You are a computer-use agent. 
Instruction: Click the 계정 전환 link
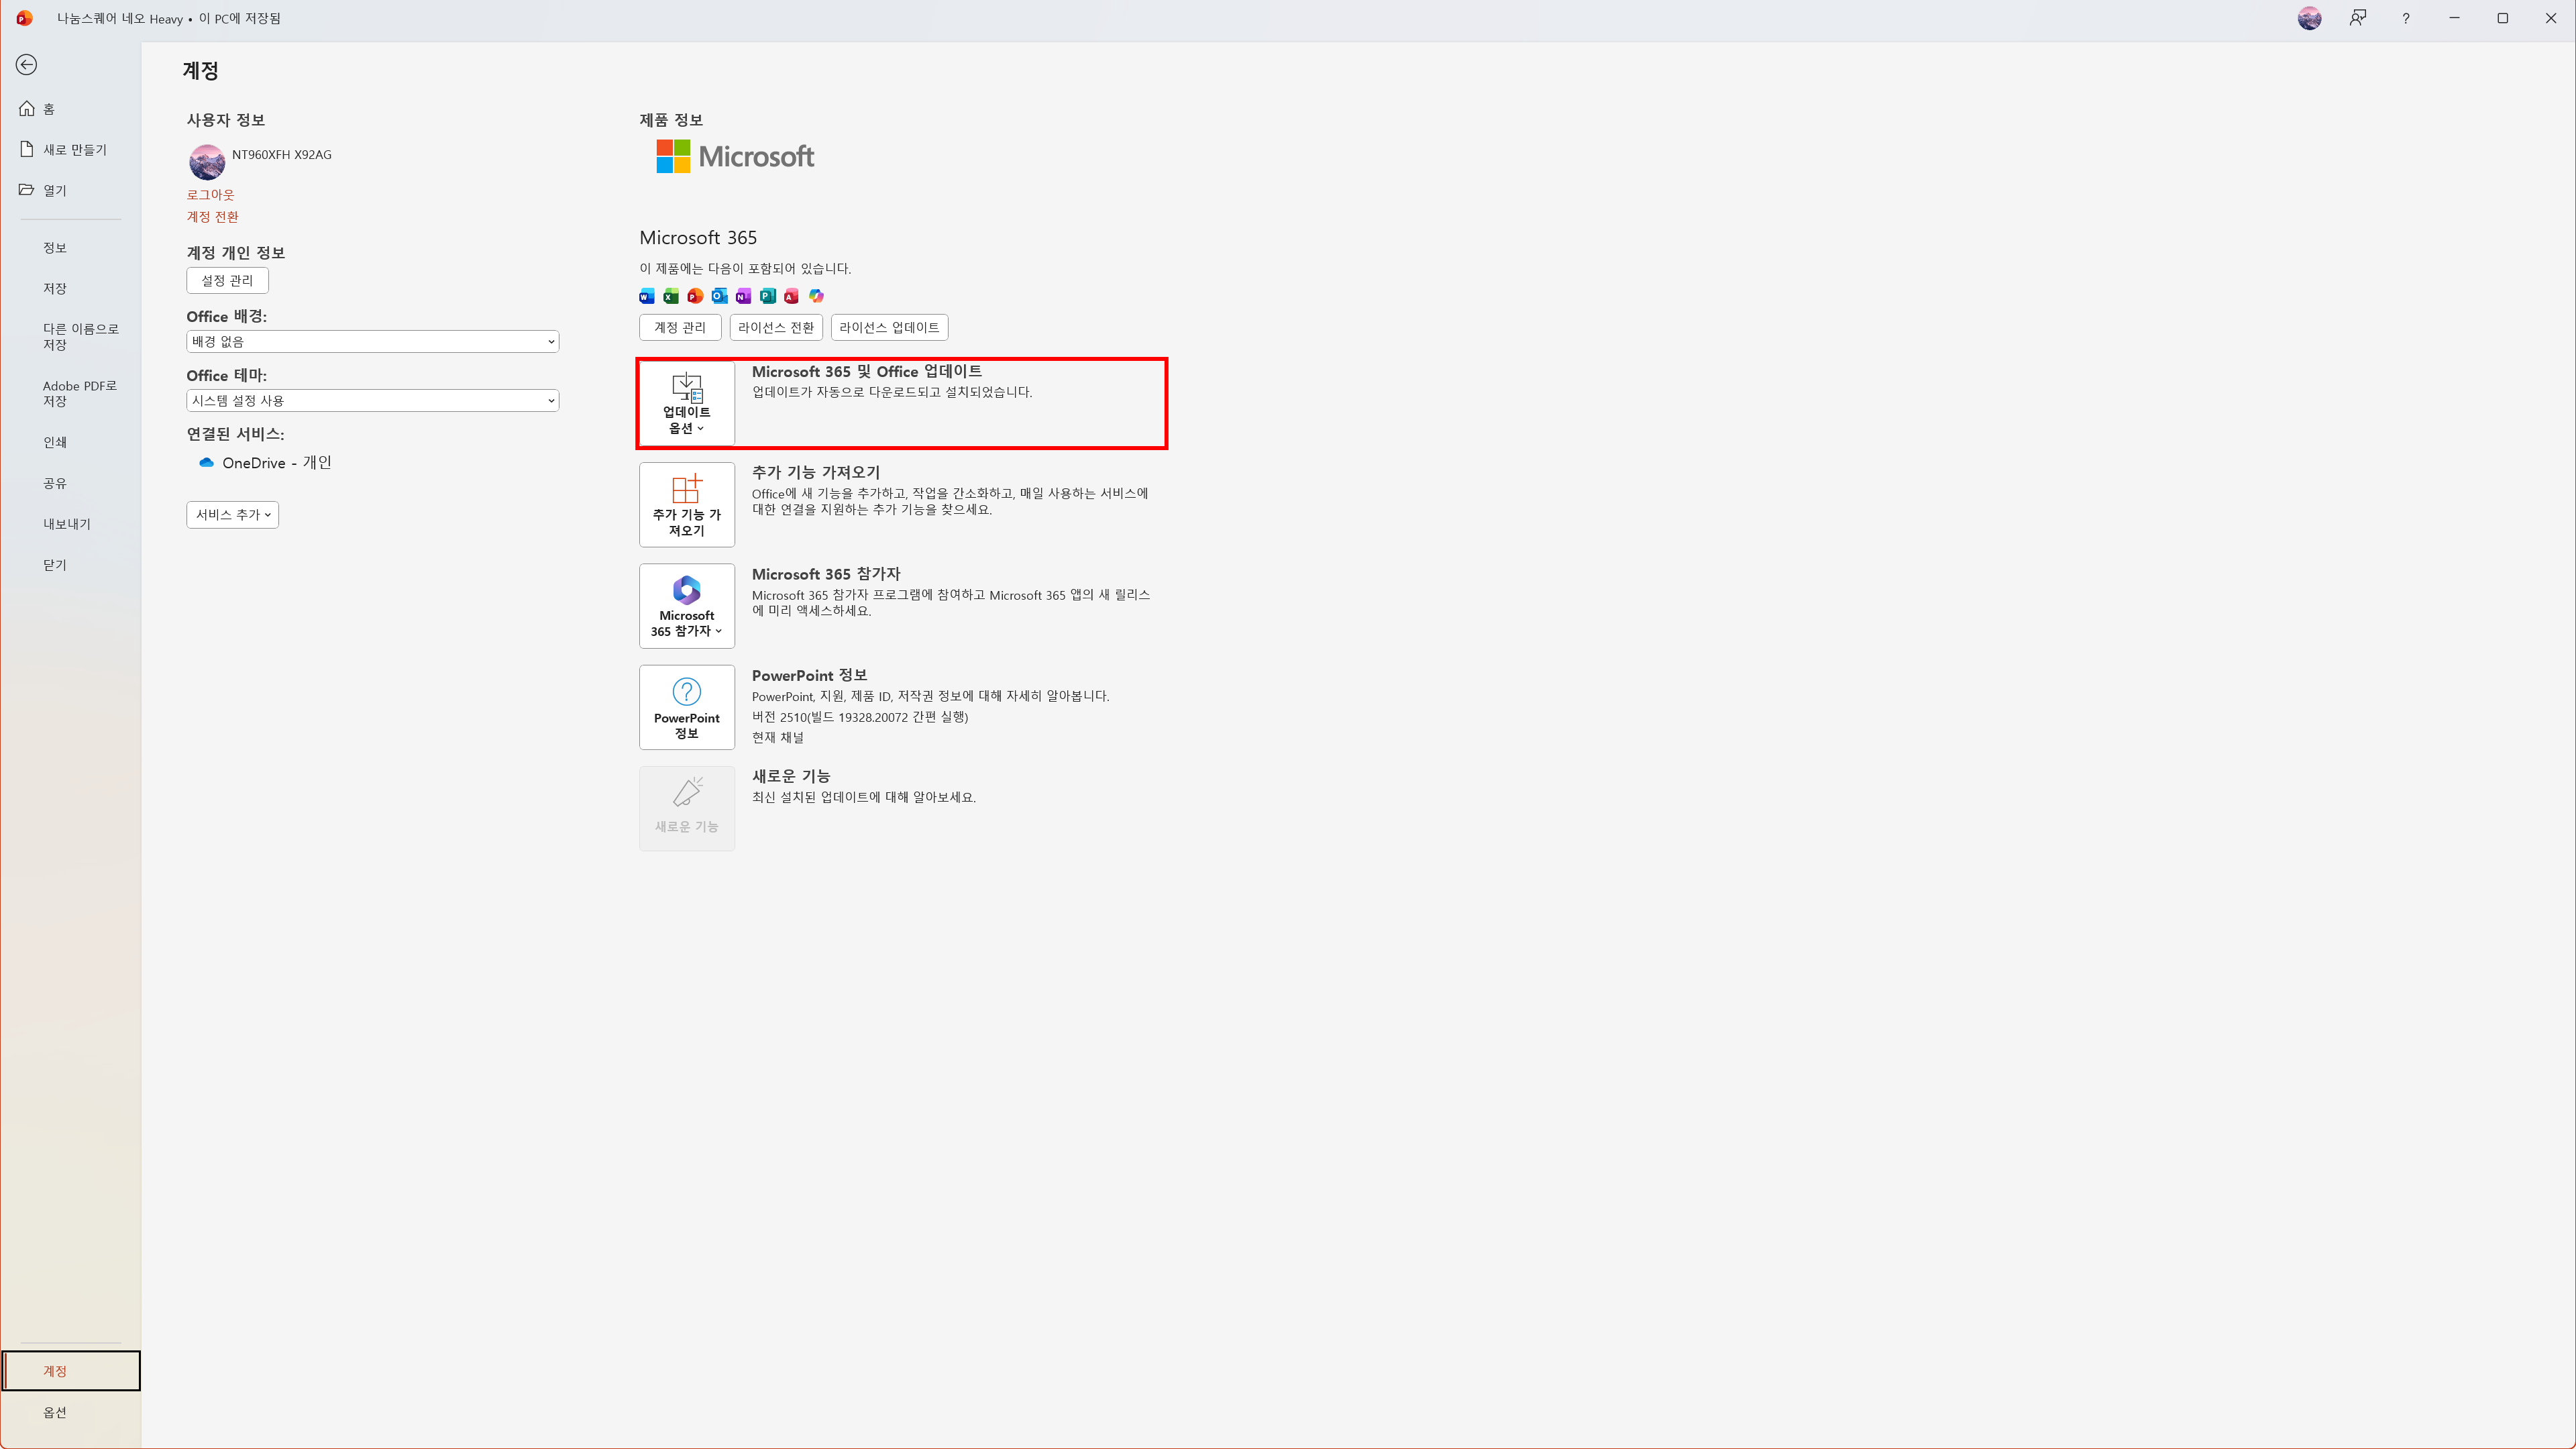[212, 217]
